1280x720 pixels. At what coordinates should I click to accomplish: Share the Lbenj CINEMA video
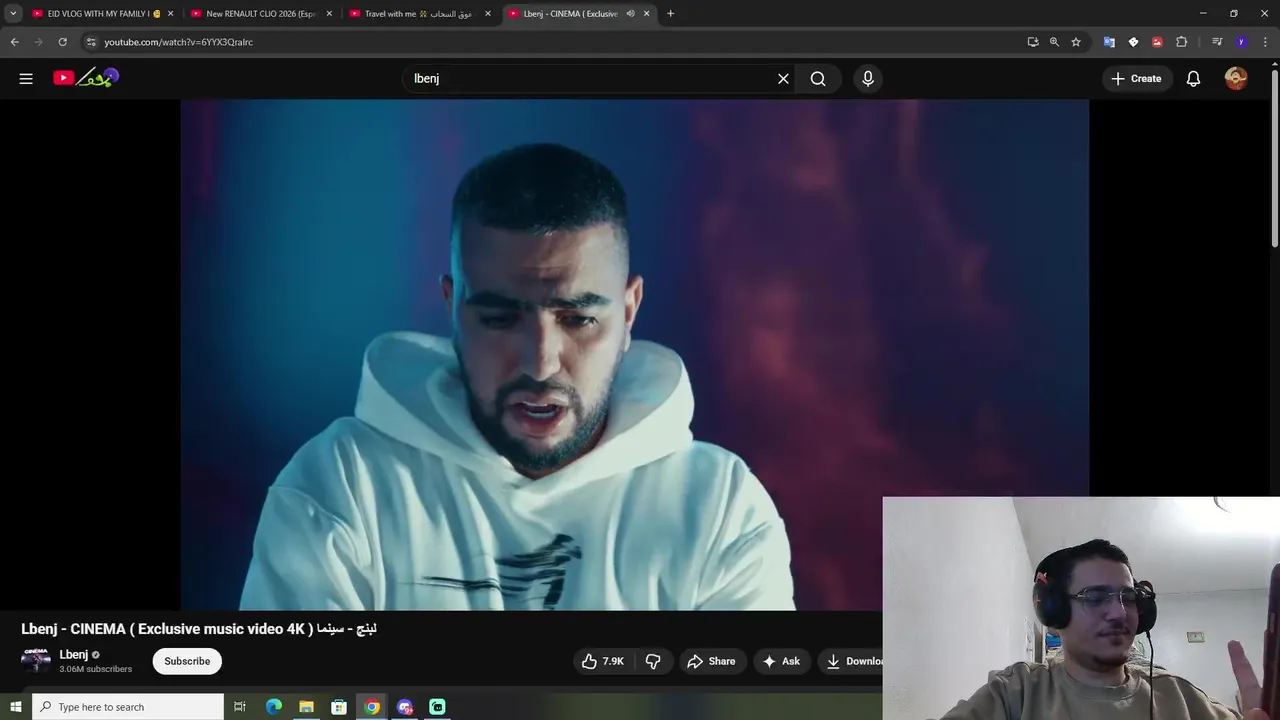click(x=711, y=661)
